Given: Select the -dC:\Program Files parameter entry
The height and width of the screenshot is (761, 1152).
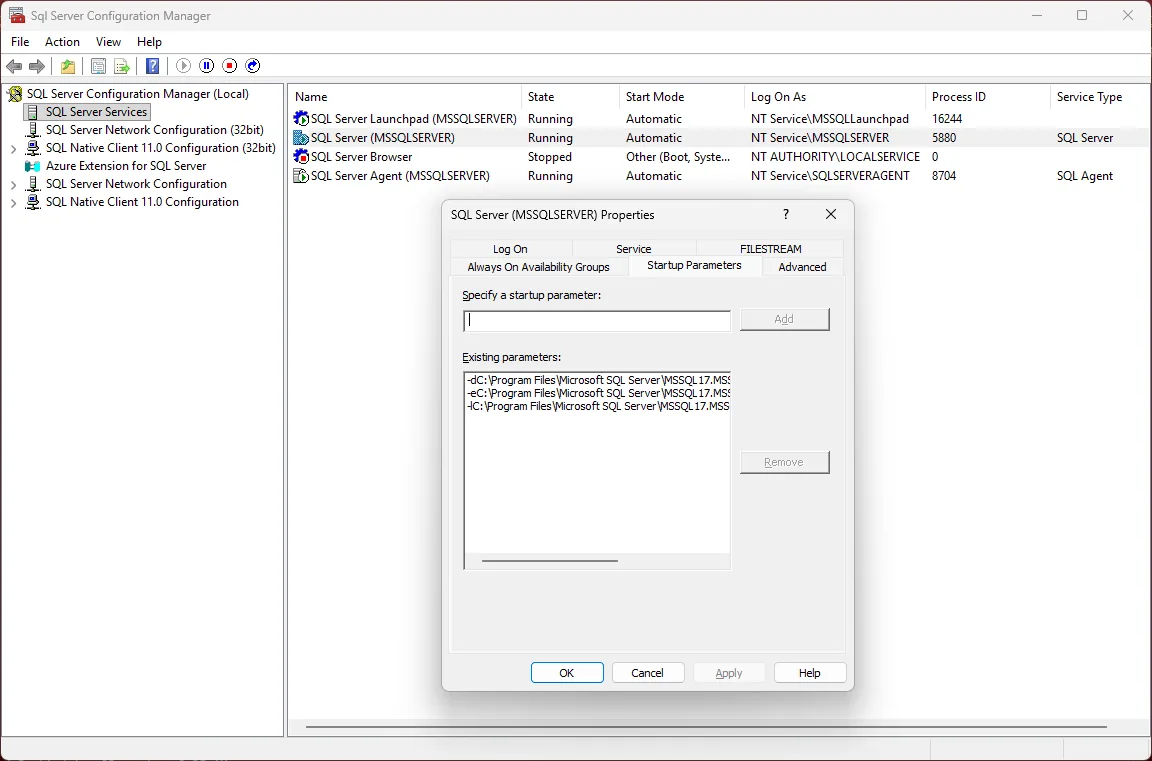Looking at the screenshot, I should (x=597, y=380).
